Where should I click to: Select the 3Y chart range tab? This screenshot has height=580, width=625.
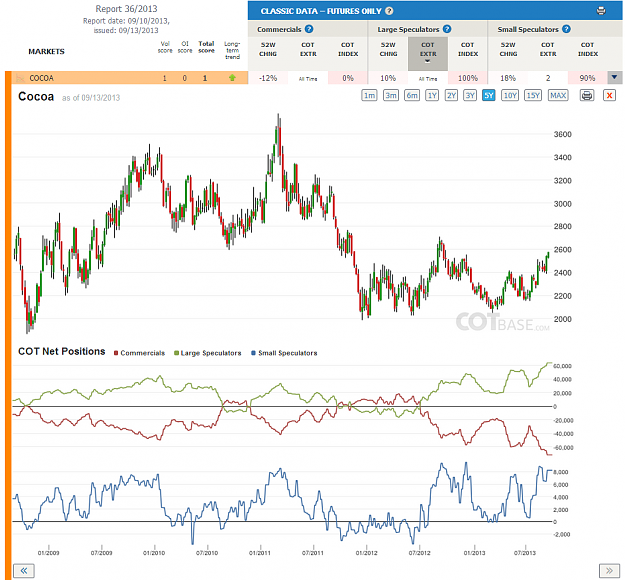coord(470,96)
